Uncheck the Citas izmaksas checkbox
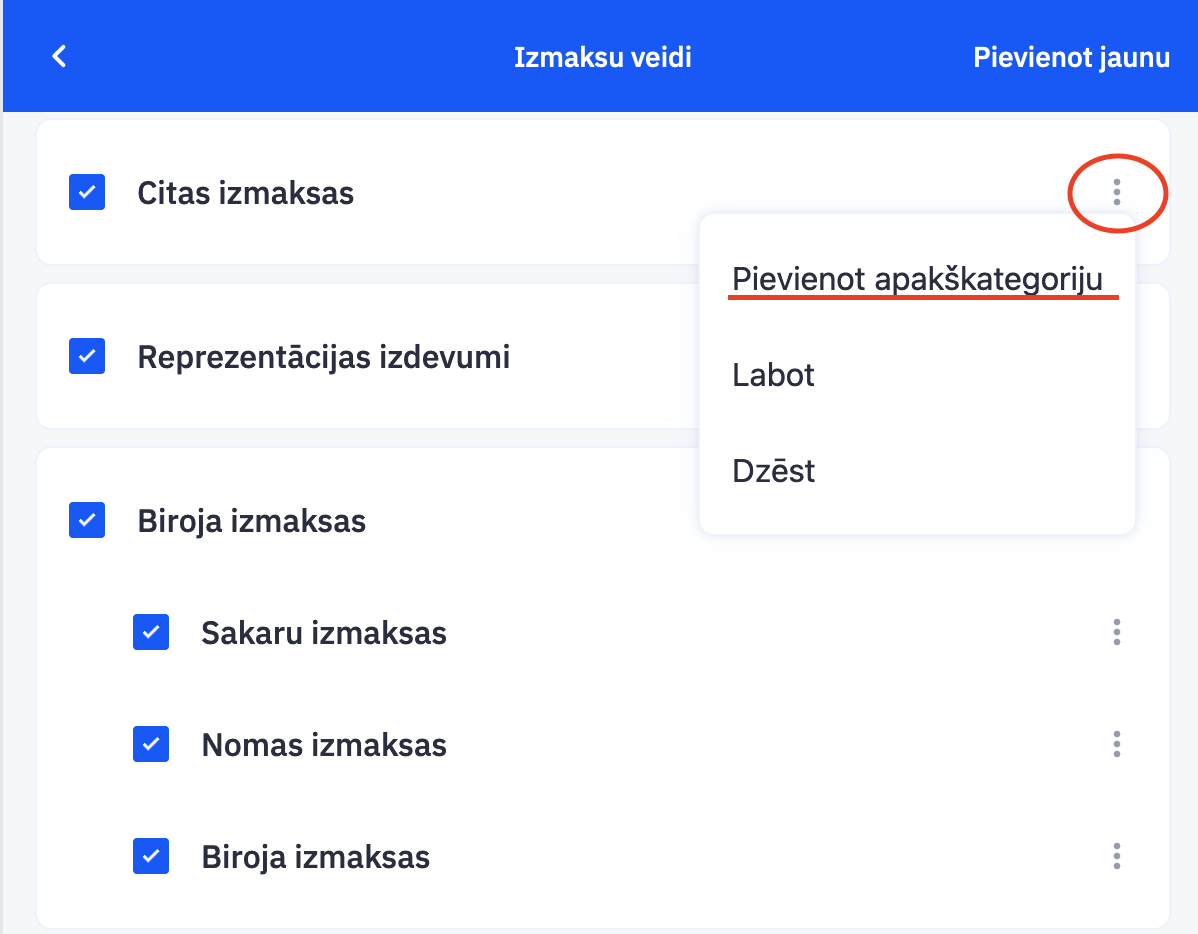Screen dimensions: 1198x934 [87, 192]
